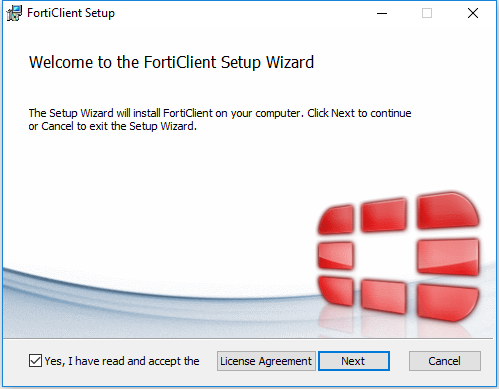Uncheck the accept license checkbox

pyautogui.click(x=35, y=361)
